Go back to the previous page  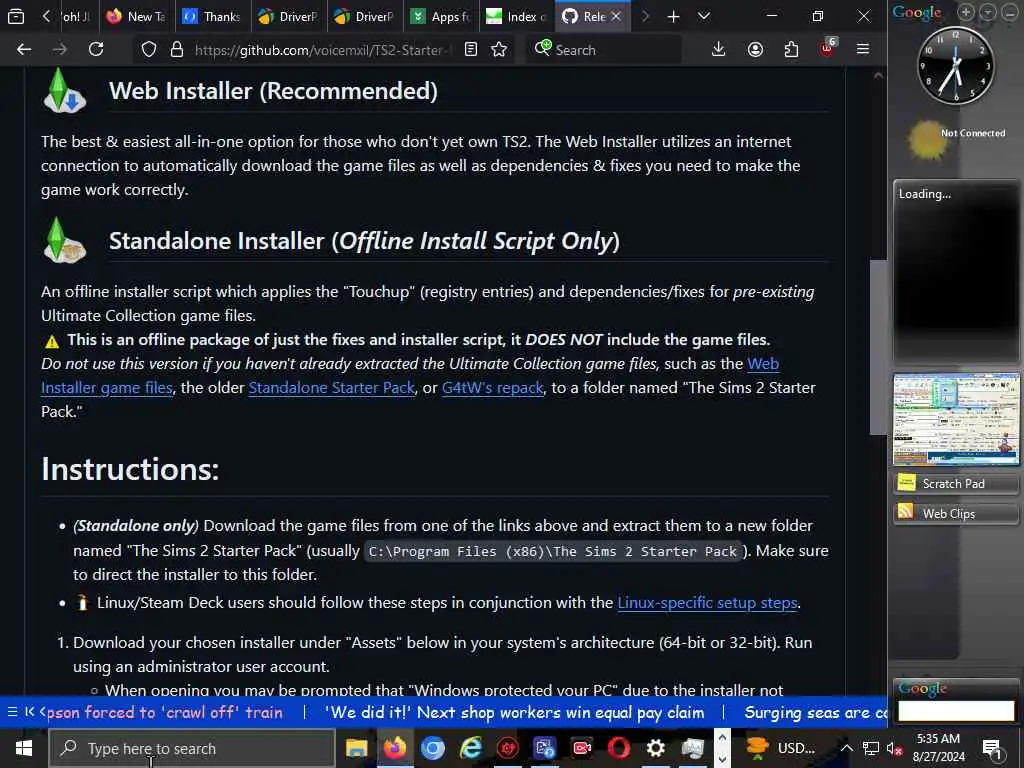tap(24, 50)
